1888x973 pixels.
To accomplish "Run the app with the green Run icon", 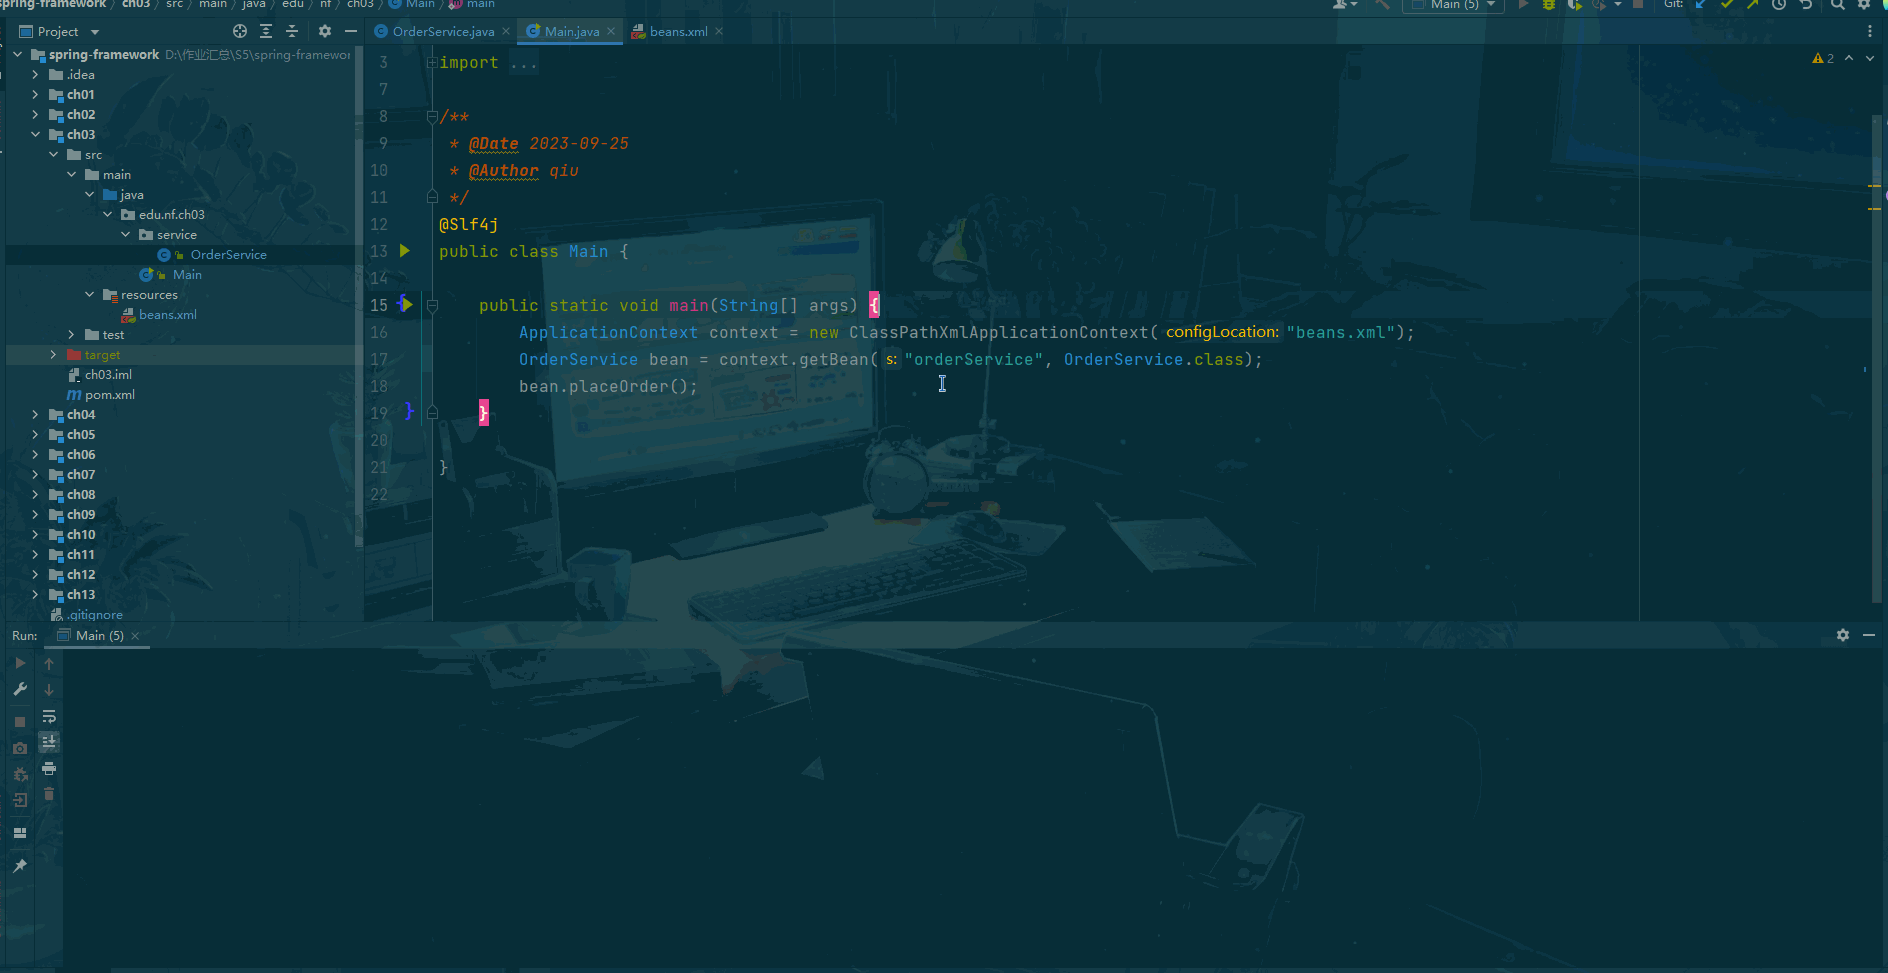I will click(1523, 4).
